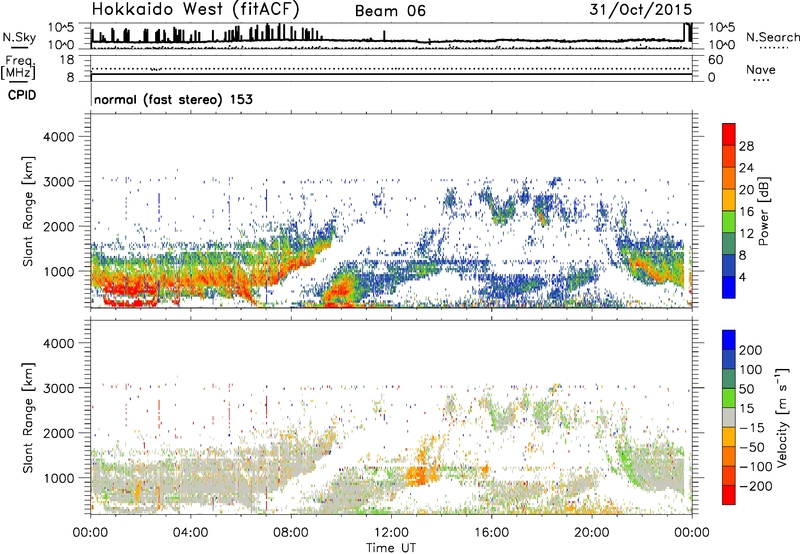Click the 'Velocity [m s-1]' color bar label
Screen dimensions: 800x554
[782, 417]
